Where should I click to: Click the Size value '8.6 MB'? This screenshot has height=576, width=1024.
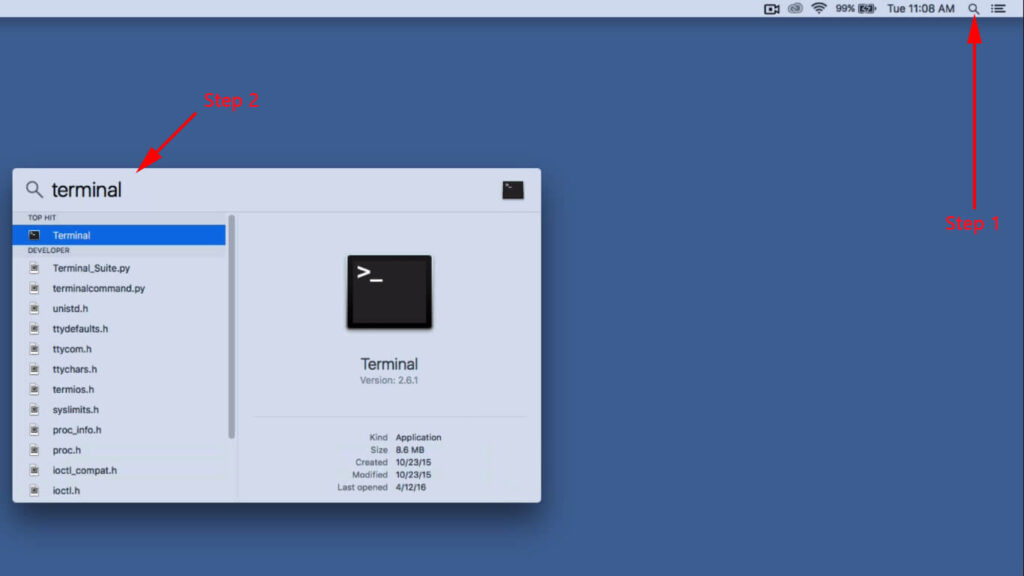410,450
